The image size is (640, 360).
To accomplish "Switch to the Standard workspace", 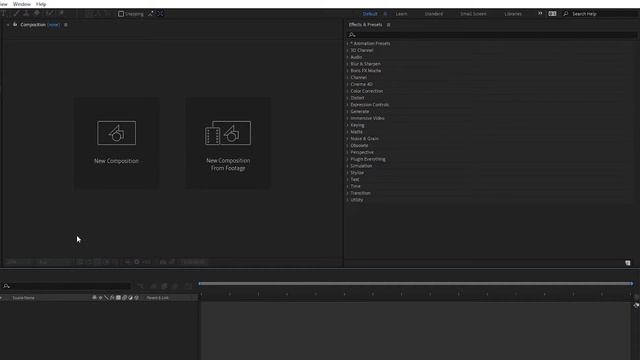I will coord(433,14).
